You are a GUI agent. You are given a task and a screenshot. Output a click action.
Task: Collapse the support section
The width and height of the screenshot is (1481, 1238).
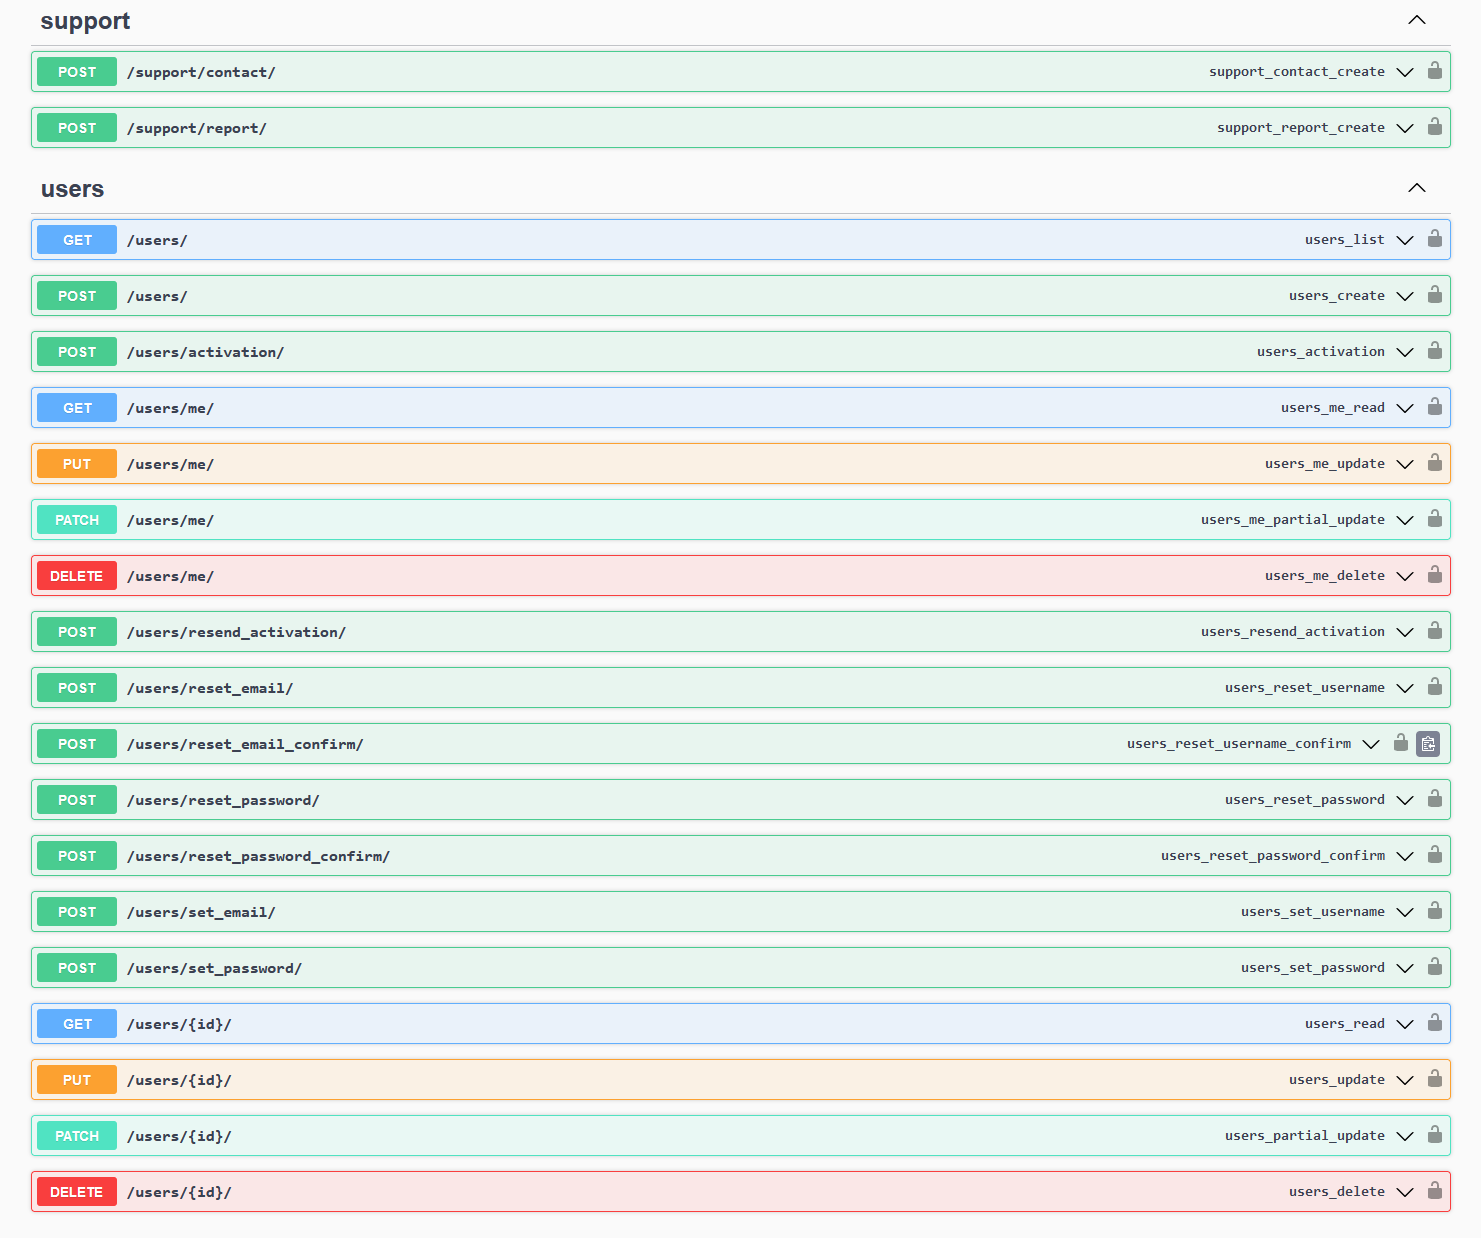pyautogui.click(x=1417, y=20)
